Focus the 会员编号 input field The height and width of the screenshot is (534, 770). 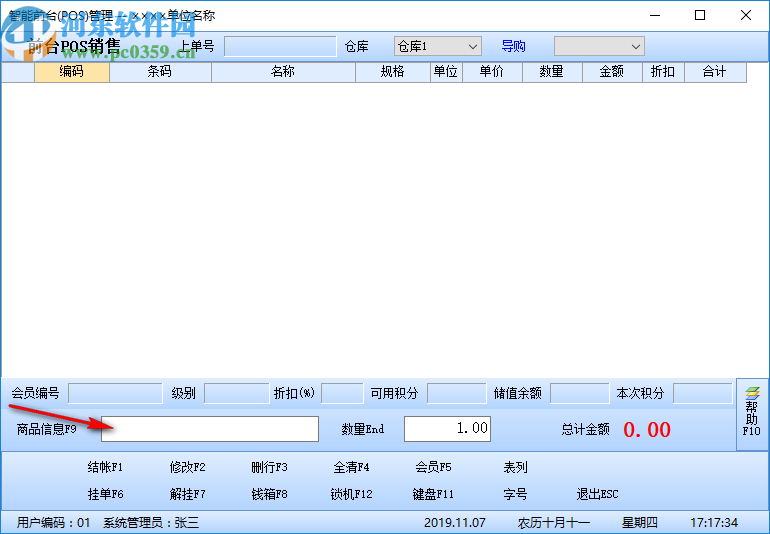(115, 393)
